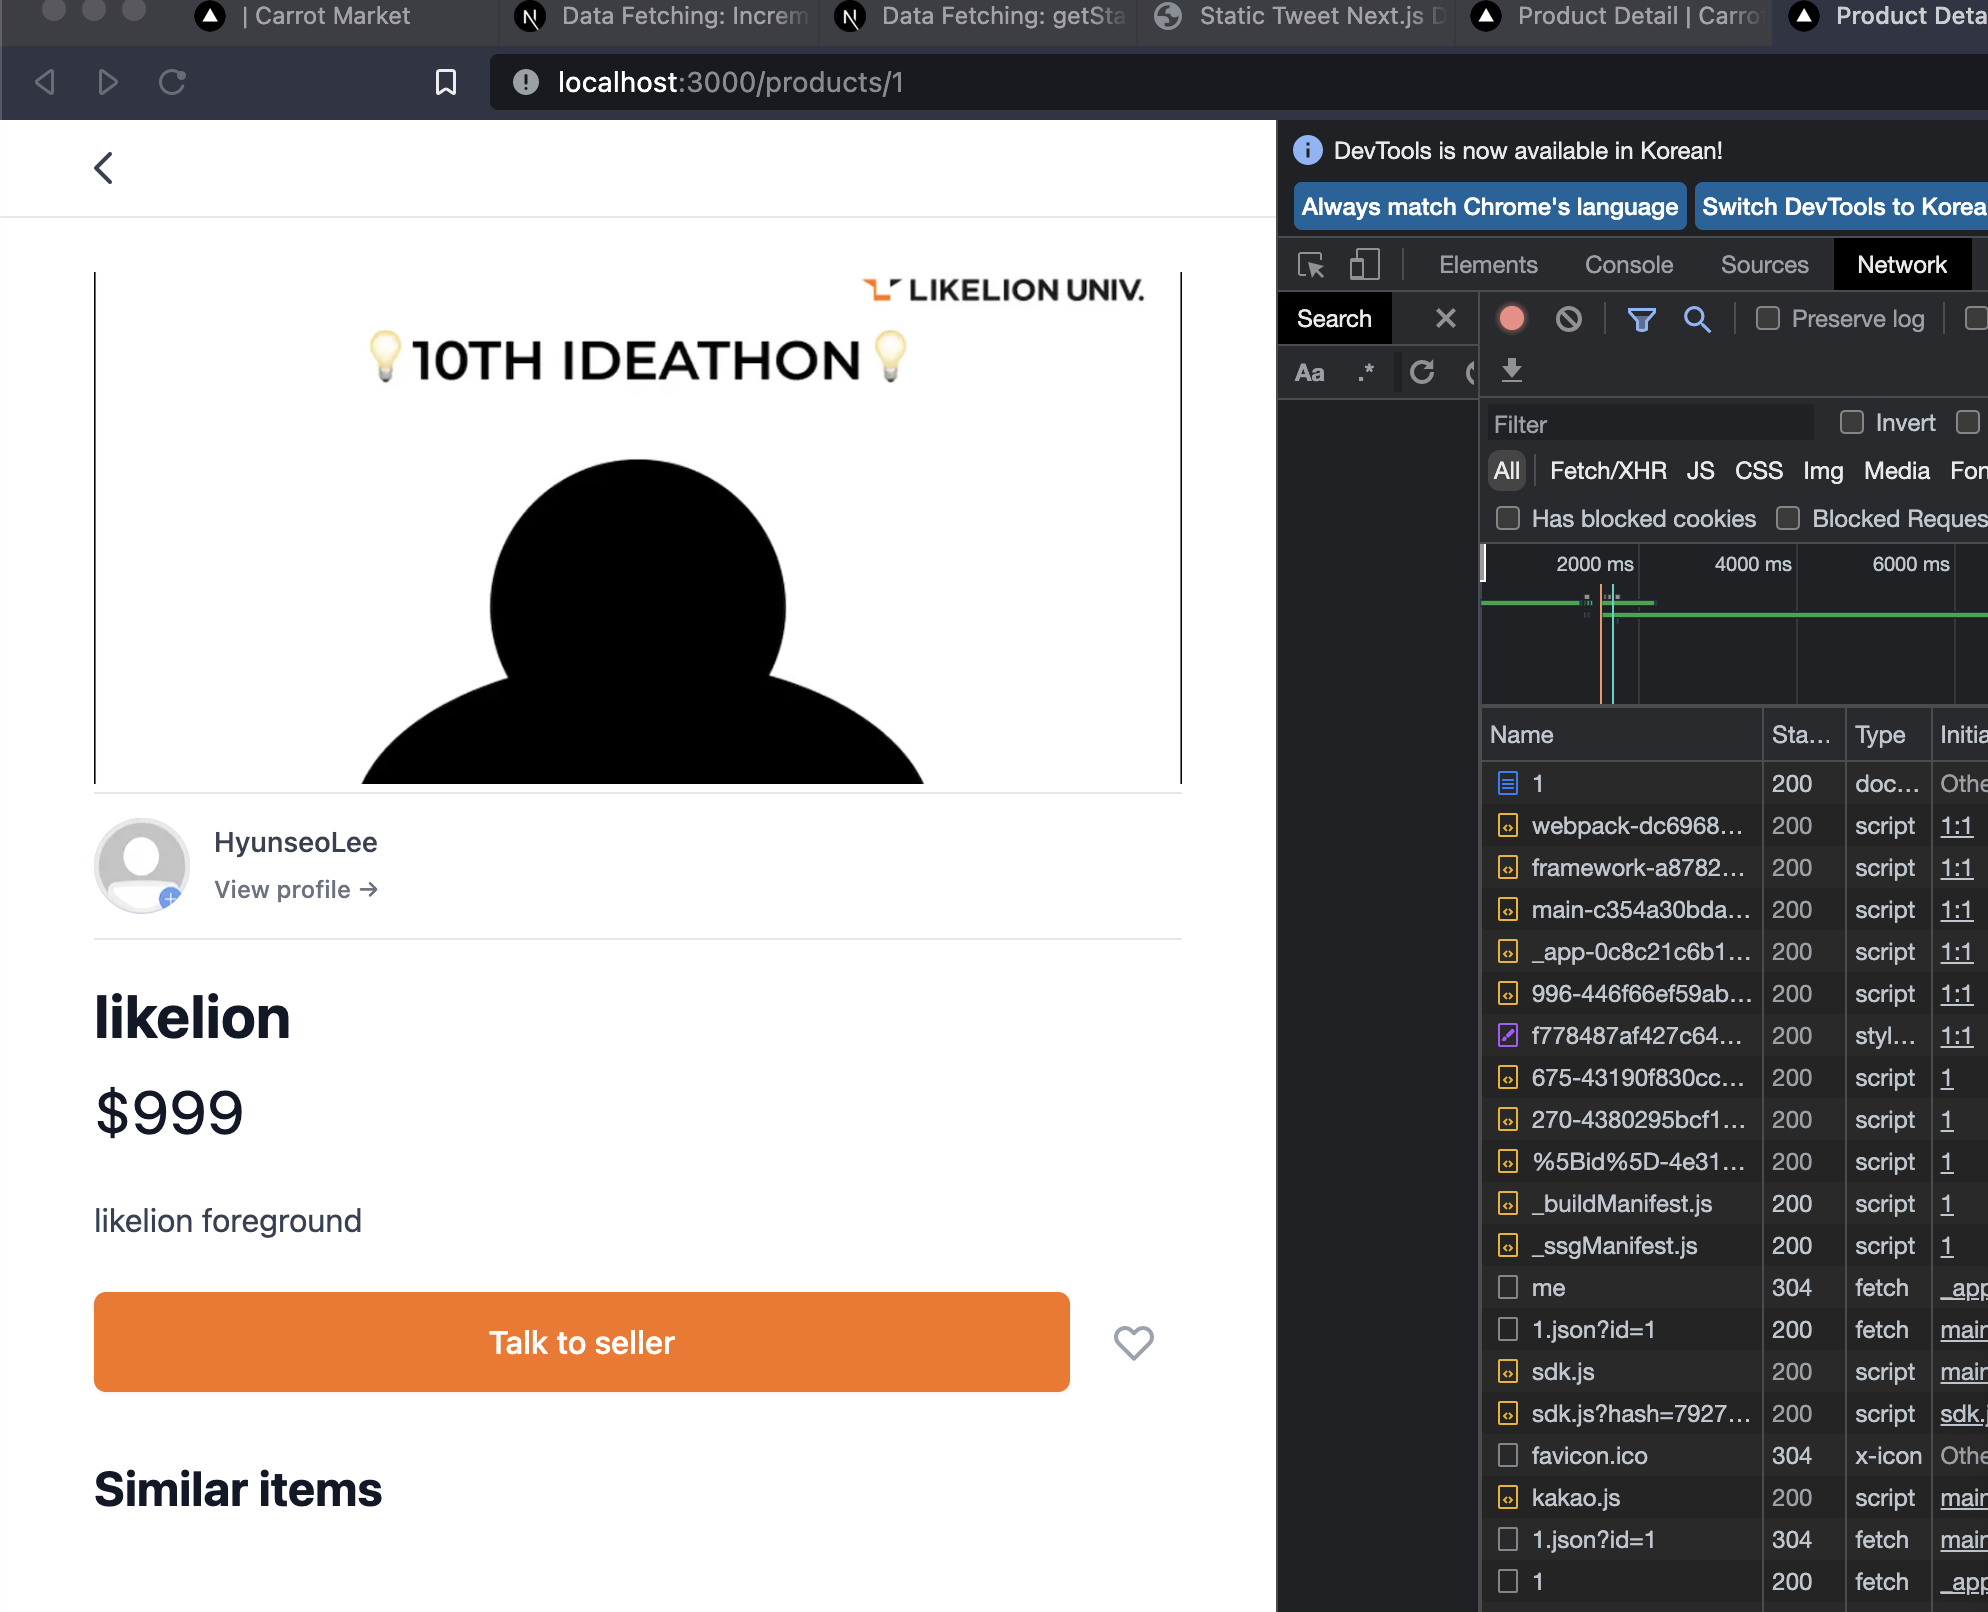This screenshot has height=1612, width=1988.
Task: Select the Fetch/XHR request type filter
Action: [x=1607, y=471]
